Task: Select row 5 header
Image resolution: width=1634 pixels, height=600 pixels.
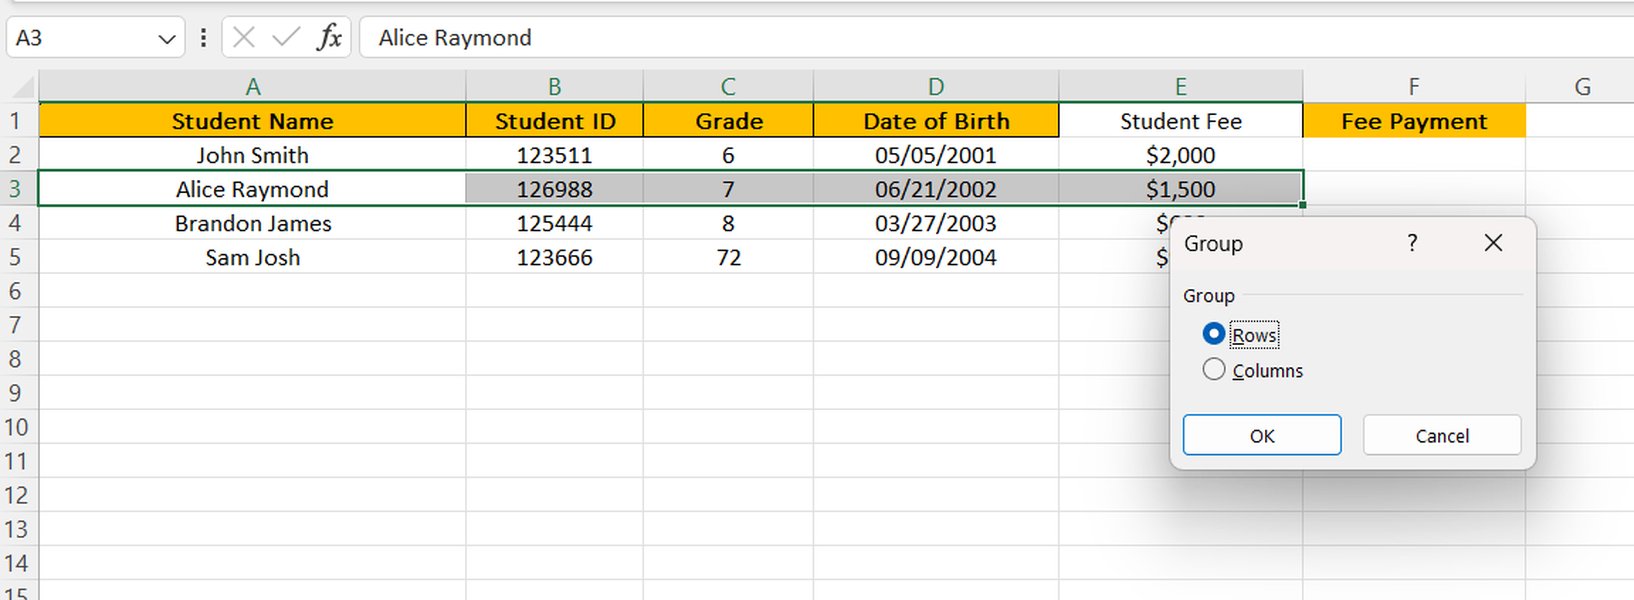Action: 19,257
